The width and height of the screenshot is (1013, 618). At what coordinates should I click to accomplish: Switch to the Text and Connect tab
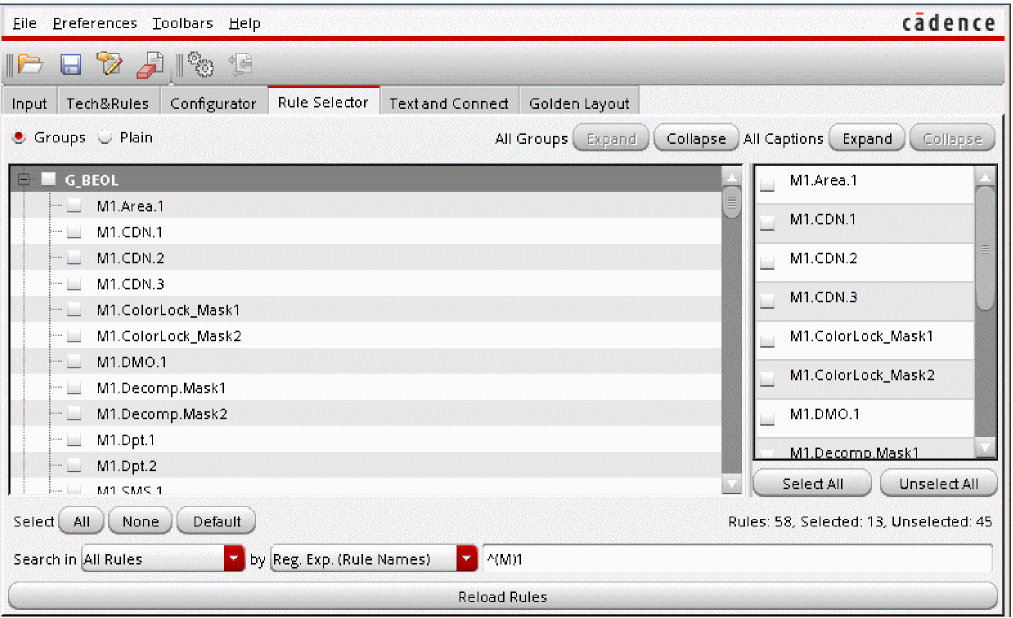click(x=448, y=103)
